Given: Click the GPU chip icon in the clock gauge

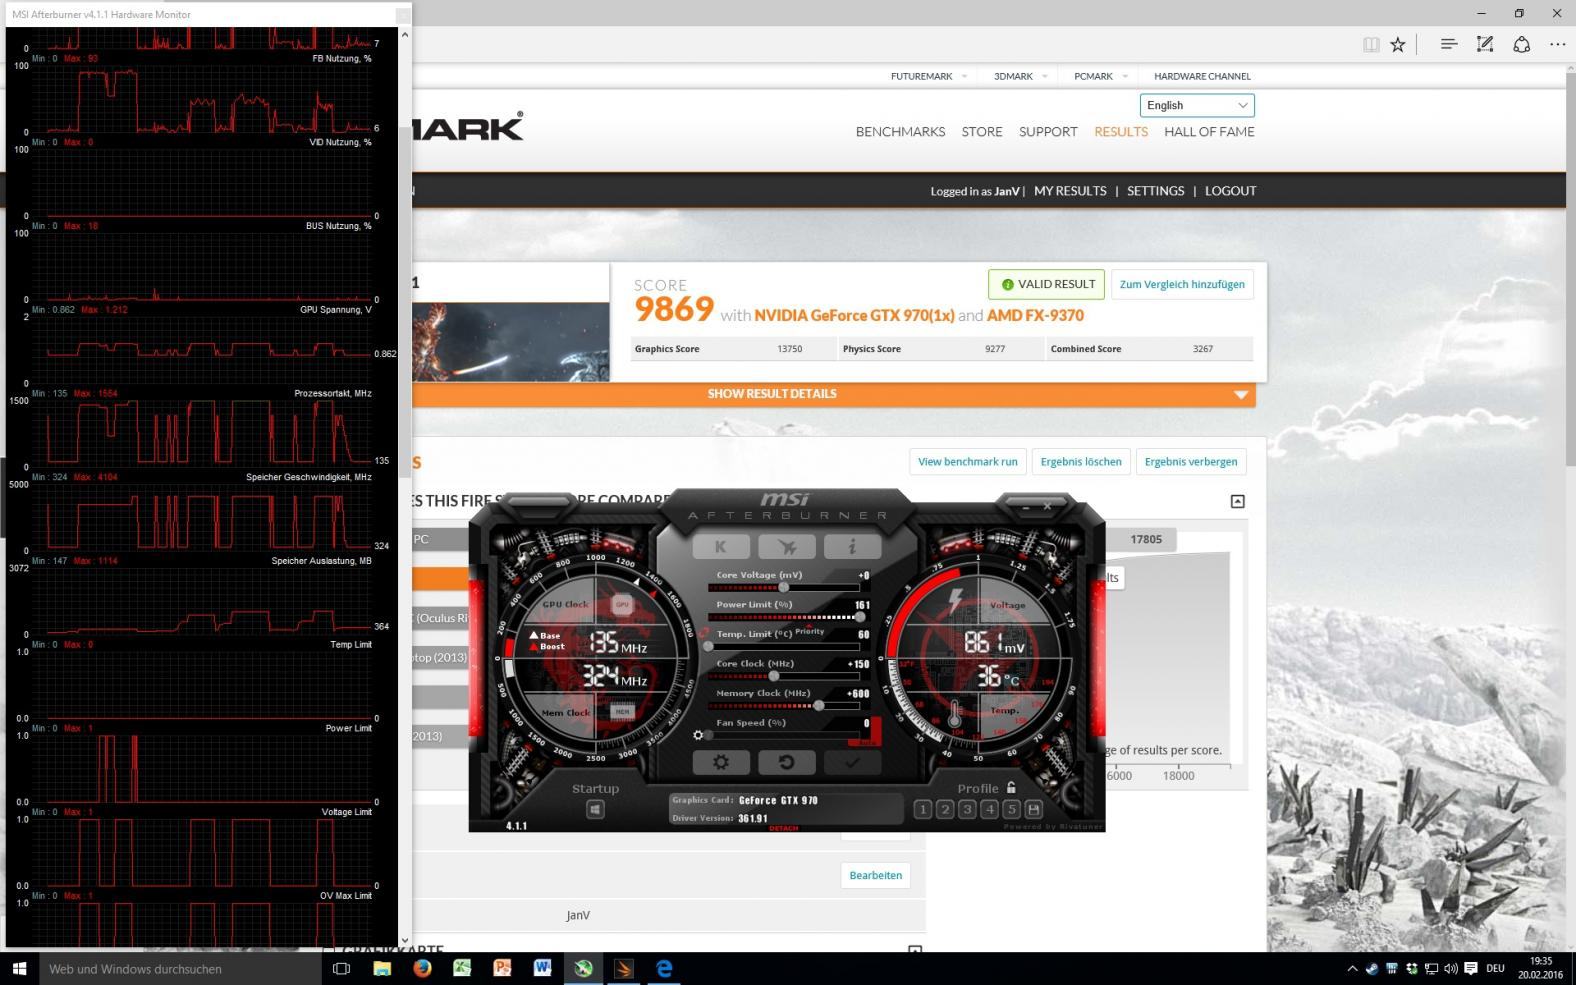Looking at the screenshot, I should 622,604.
